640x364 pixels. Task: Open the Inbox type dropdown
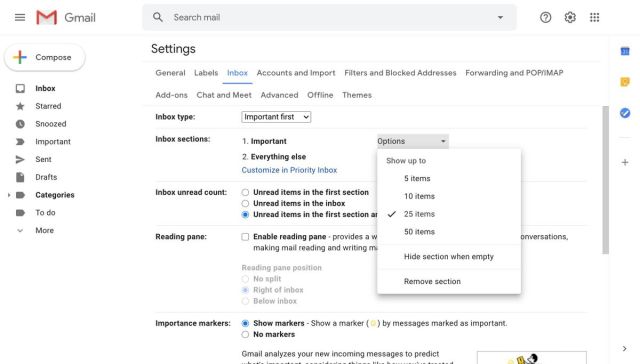[x=276, y=117]
